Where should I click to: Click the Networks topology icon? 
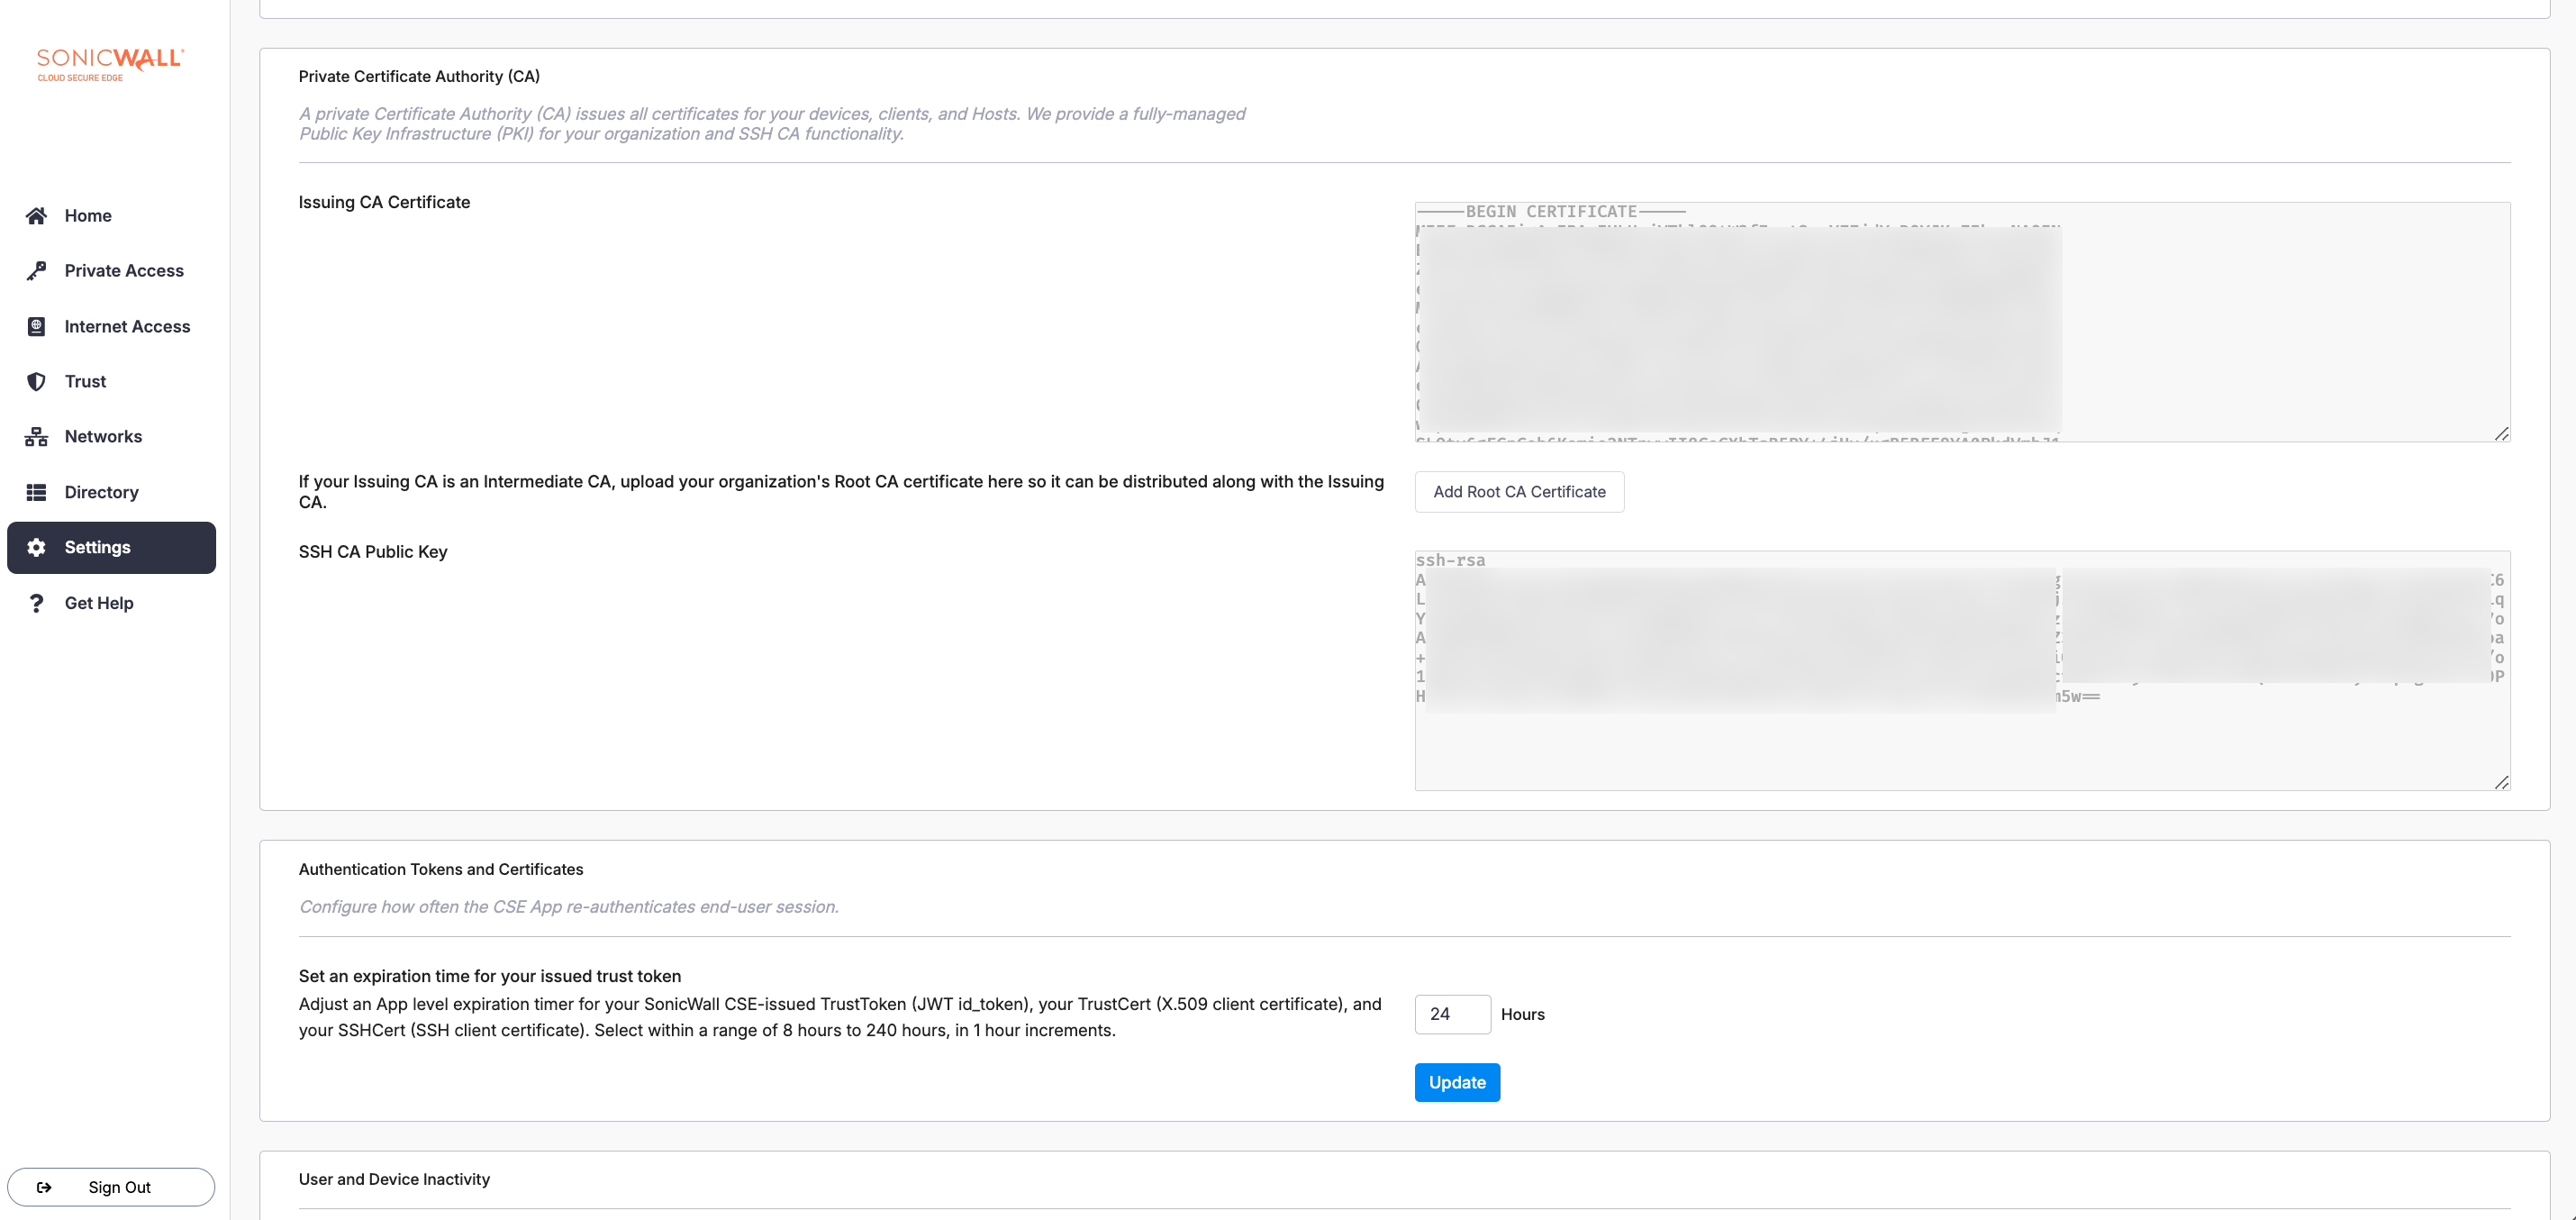pyautogui.click(x=37, y=437)
